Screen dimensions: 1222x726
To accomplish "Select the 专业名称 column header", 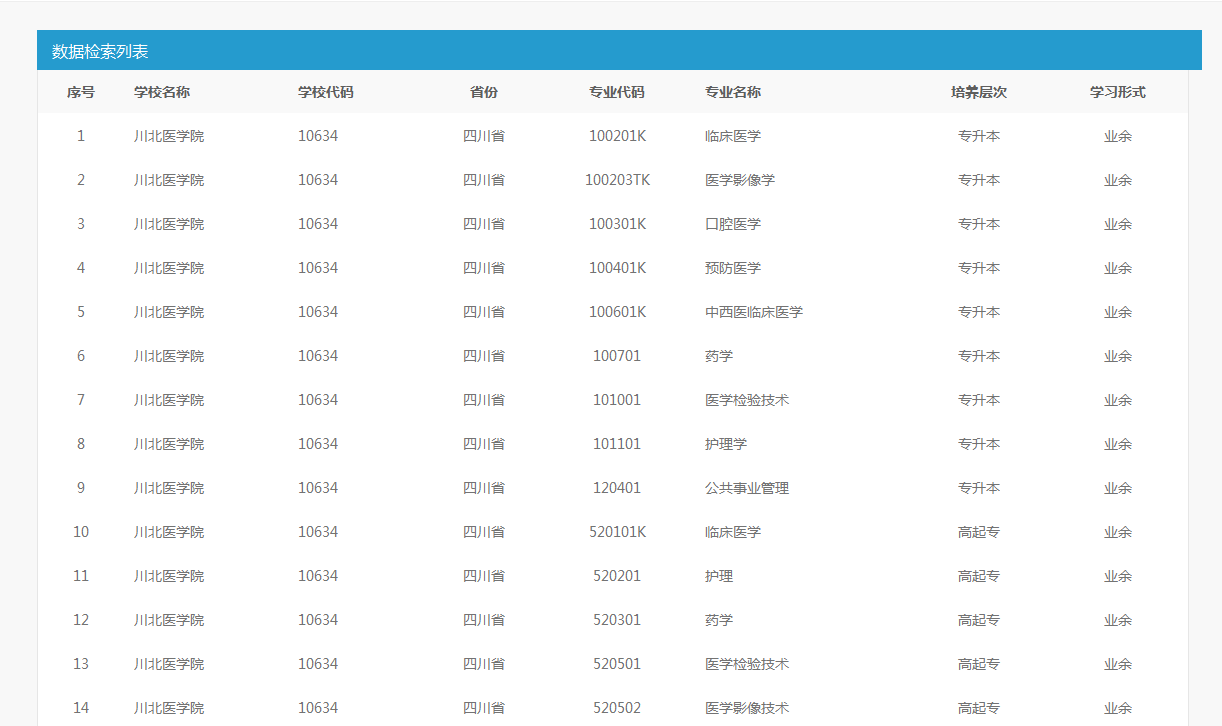I will [x=732, y=92].
